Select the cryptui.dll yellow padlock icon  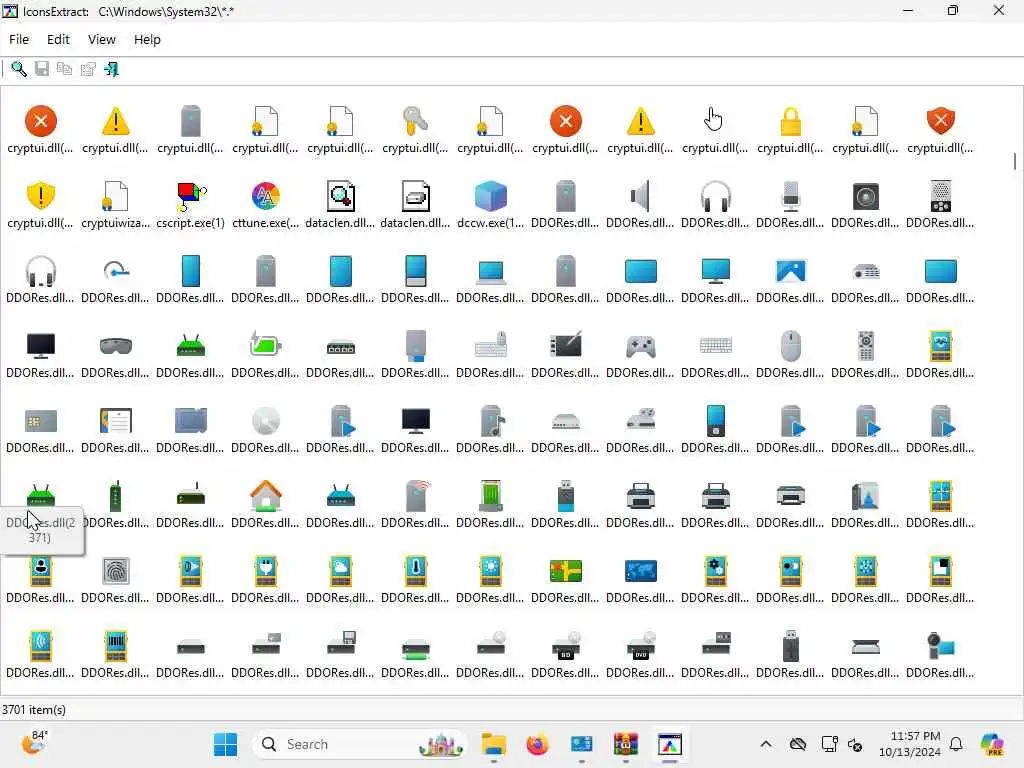[x=790, y=121]
